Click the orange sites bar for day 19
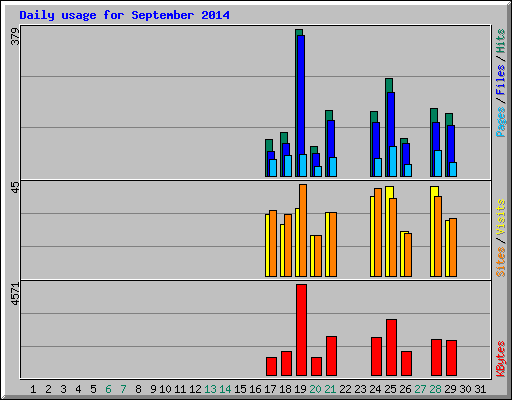Screen dimensions: 512x400 (x=303, y=230)
